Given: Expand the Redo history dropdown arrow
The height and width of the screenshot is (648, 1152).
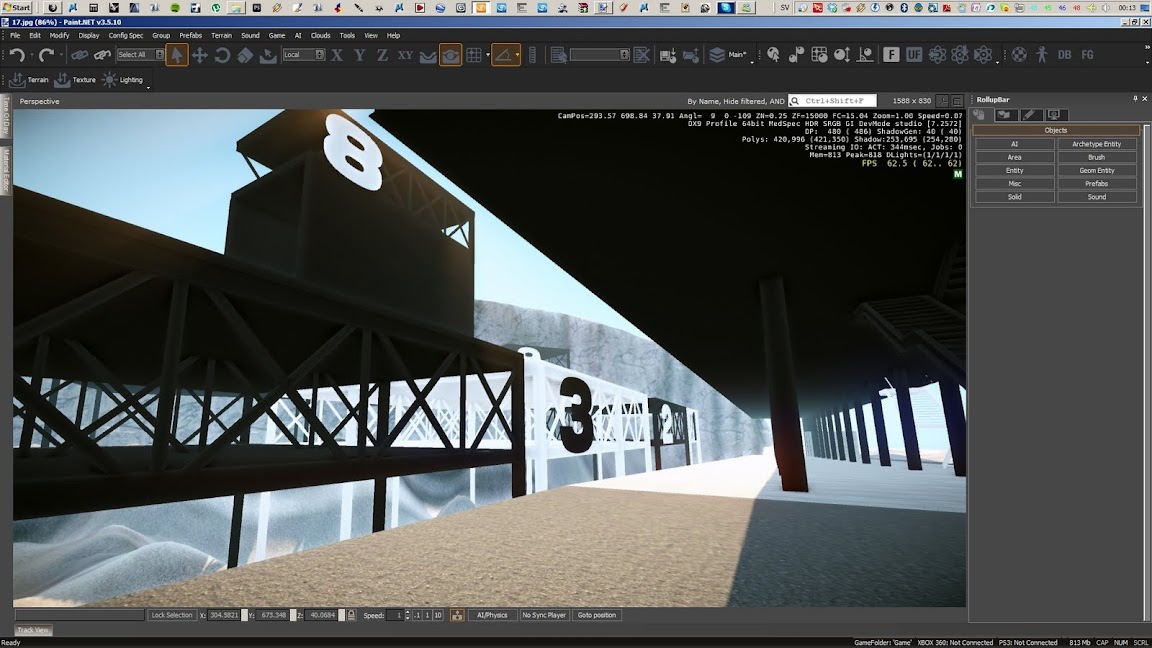Looking at the screenshot, I should pos(61,55).
